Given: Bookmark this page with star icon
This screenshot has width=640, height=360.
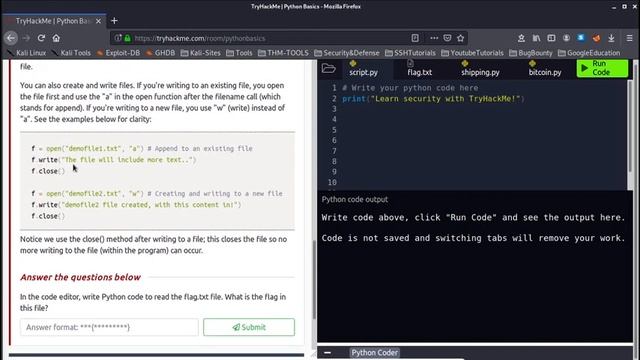Looking at the screenshot, I should tap(461, 38).
